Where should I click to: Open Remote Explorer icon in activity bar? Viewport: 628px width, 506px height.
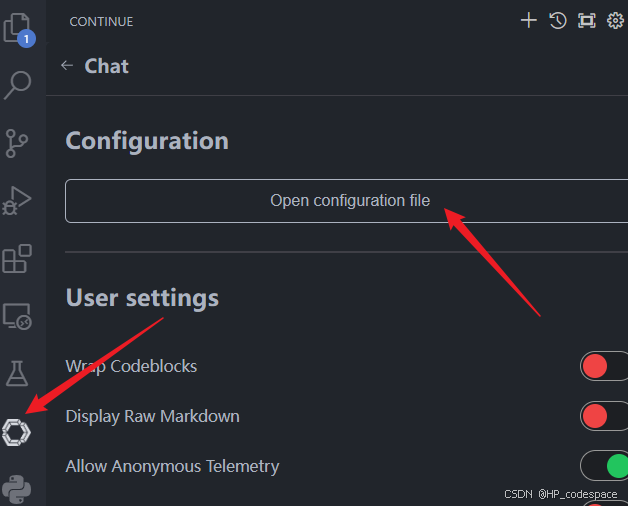coord(18,316)
